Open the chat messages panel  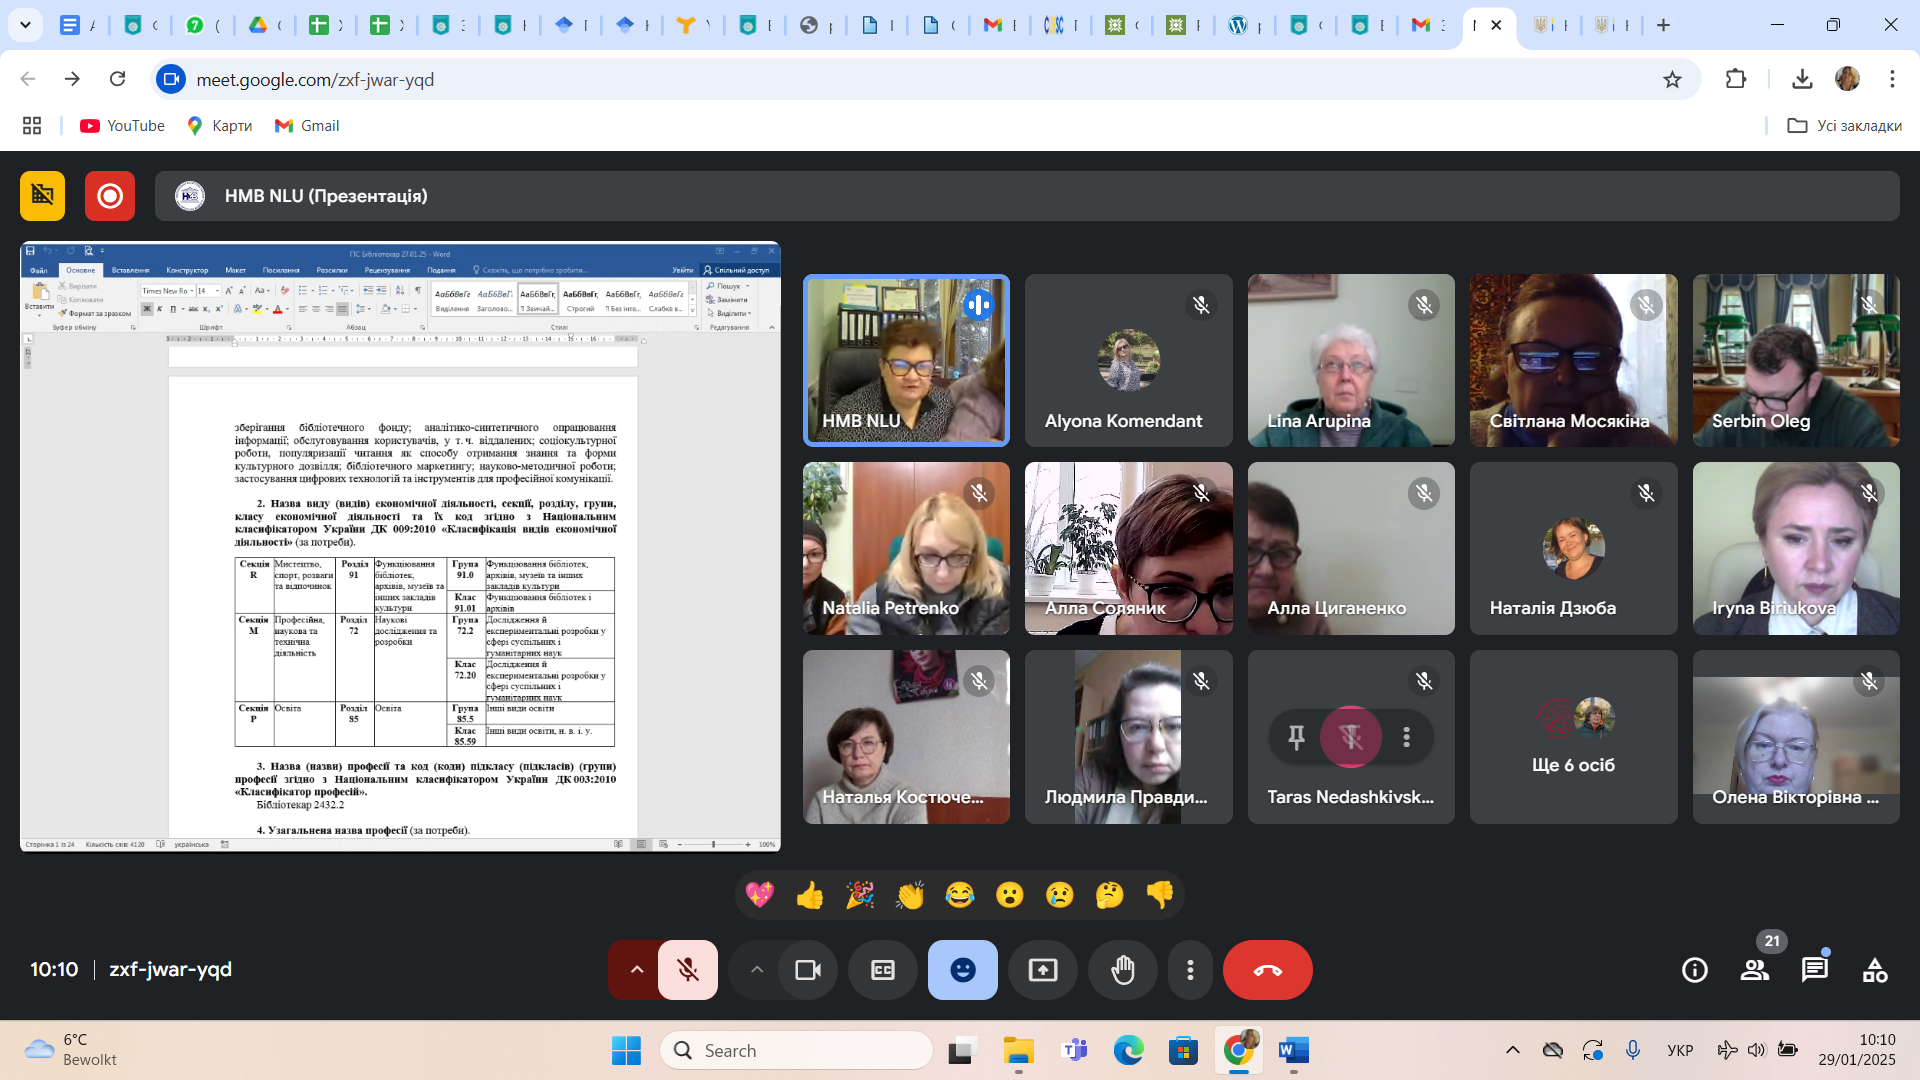1815,970
